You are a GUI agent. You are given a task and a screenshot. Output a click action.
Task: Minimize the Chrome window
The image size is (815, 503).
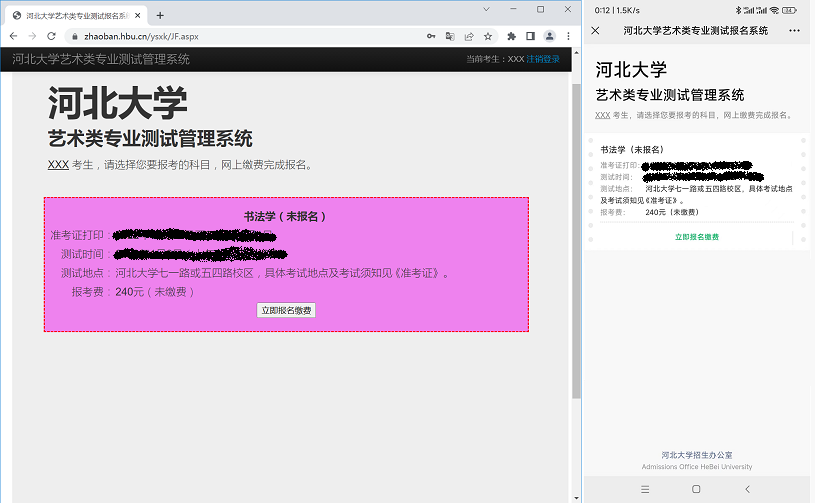pyautogui.click(x=514, y=9)
